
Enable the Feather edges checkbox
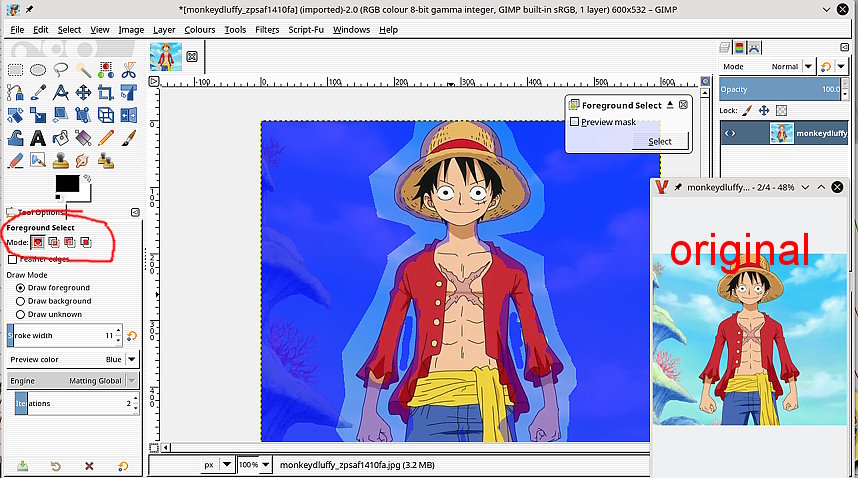(x=13, y=259)
